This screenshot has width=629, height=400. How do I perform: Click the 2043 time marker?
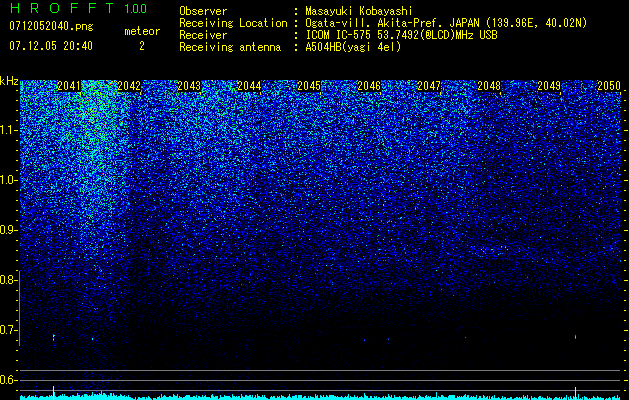189,86
